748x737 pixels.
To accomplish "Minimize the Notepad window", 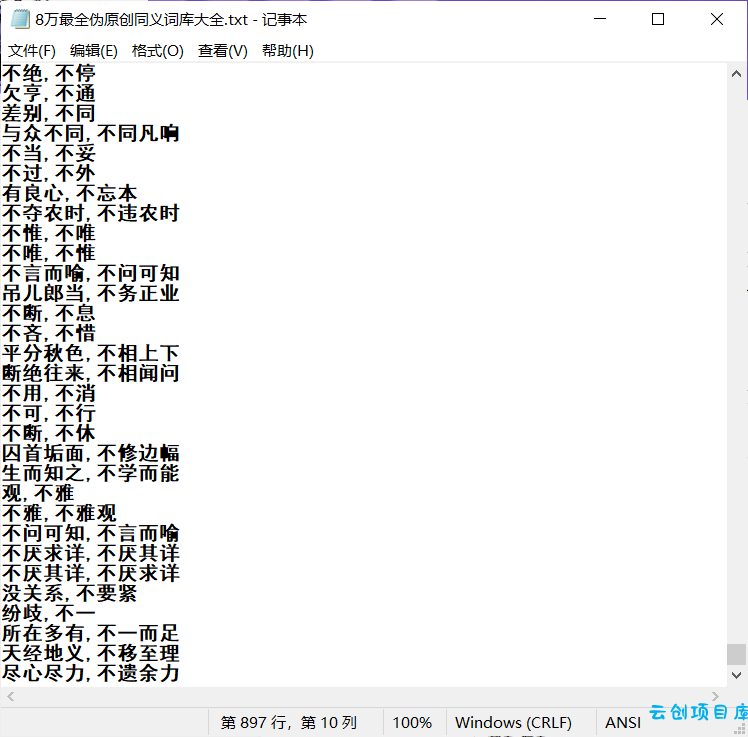I will pyautogui.click(x=600, y=19).
